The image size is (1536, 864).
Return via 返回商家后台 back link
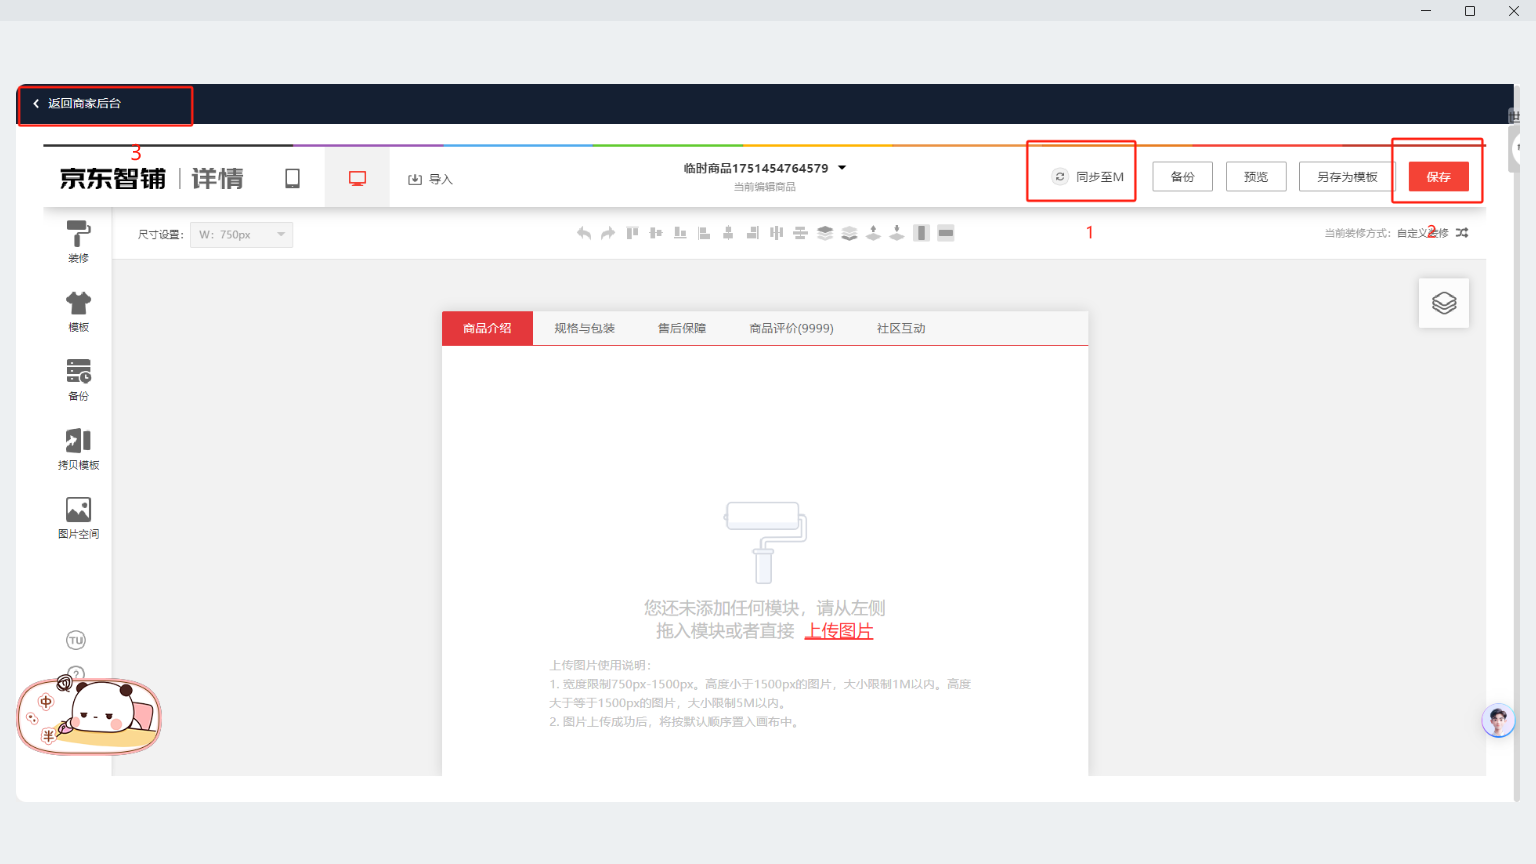(x=78, y=103)
